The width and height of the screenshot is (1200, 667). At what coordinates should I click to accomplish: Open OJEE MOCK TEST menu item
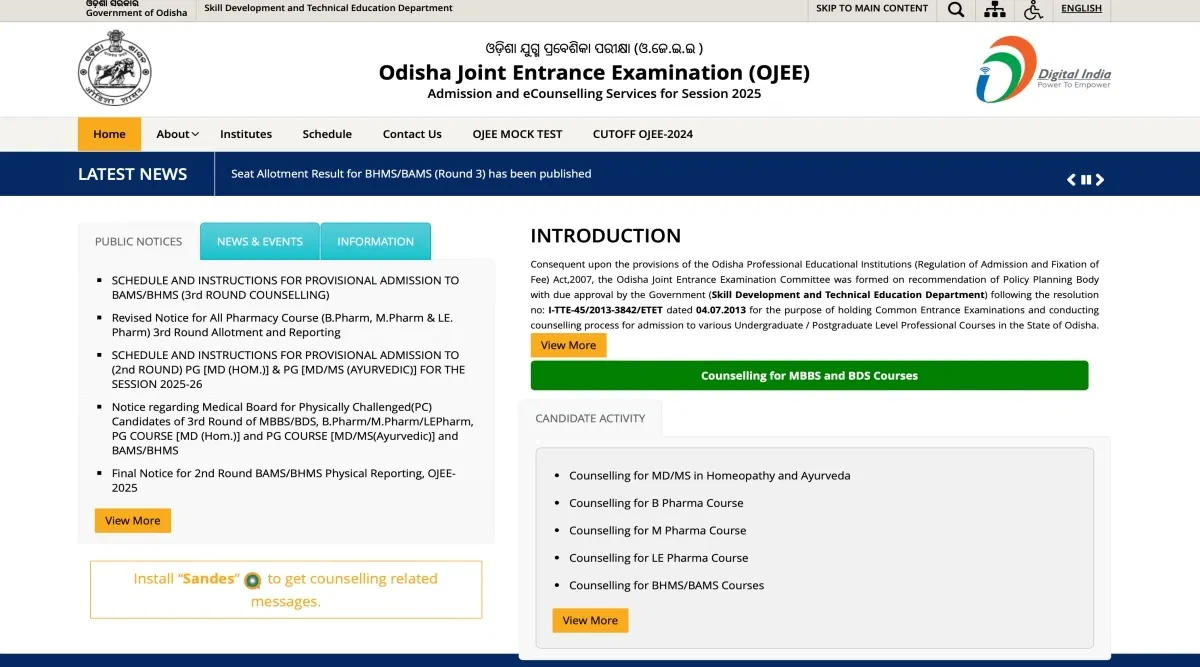[x=517, y=134]
